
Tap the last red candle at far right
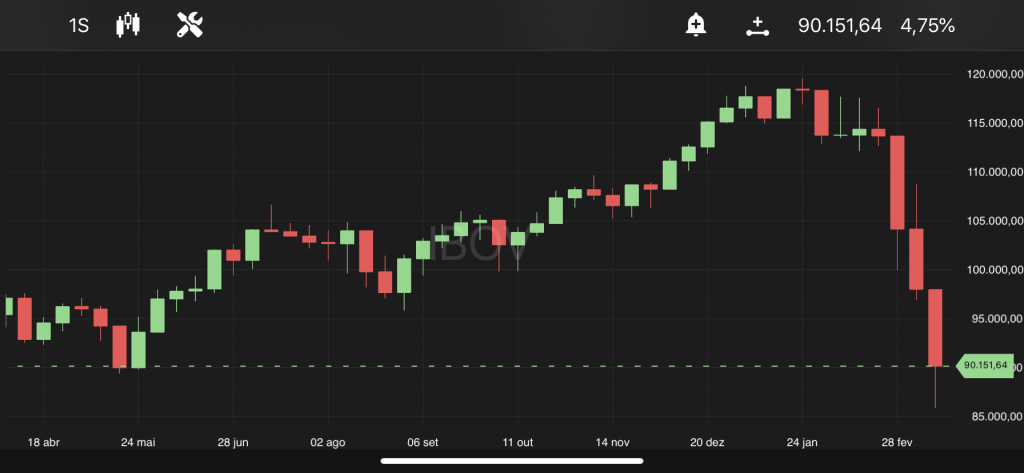tap(935, 327)
